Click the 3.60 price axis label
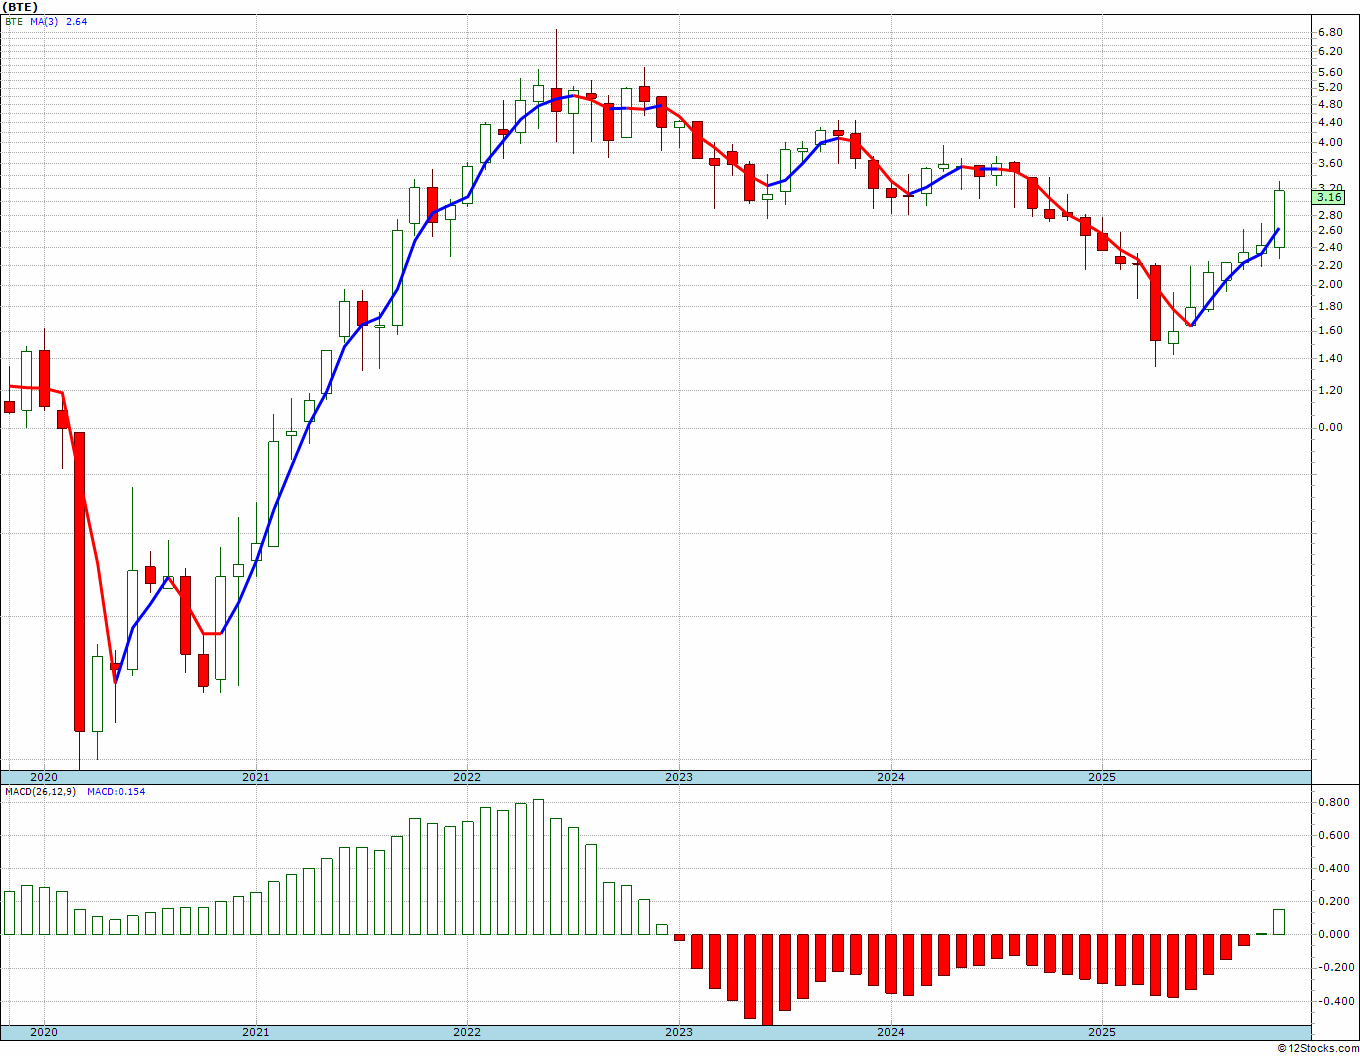Screen dimensions: 1360x1056 [1329, 163]
